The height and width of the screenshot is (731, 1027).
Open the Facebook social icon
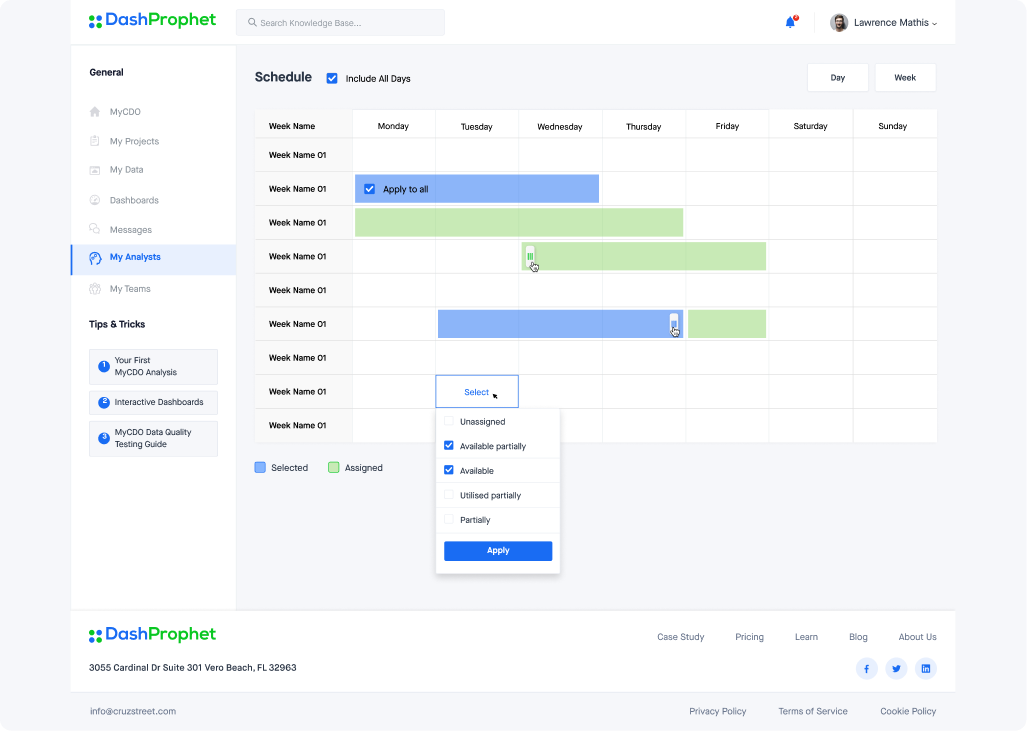click(x=866, y=668)
